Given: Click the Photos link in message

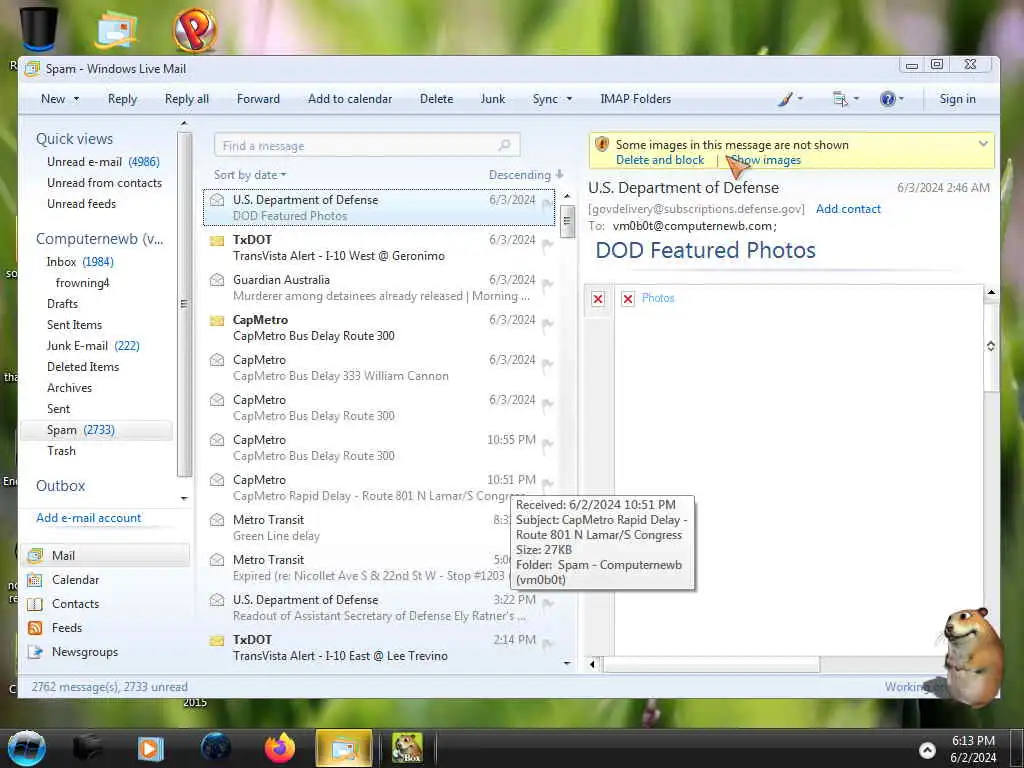Looking at the screenshot, I should click(x=658, y=298).
